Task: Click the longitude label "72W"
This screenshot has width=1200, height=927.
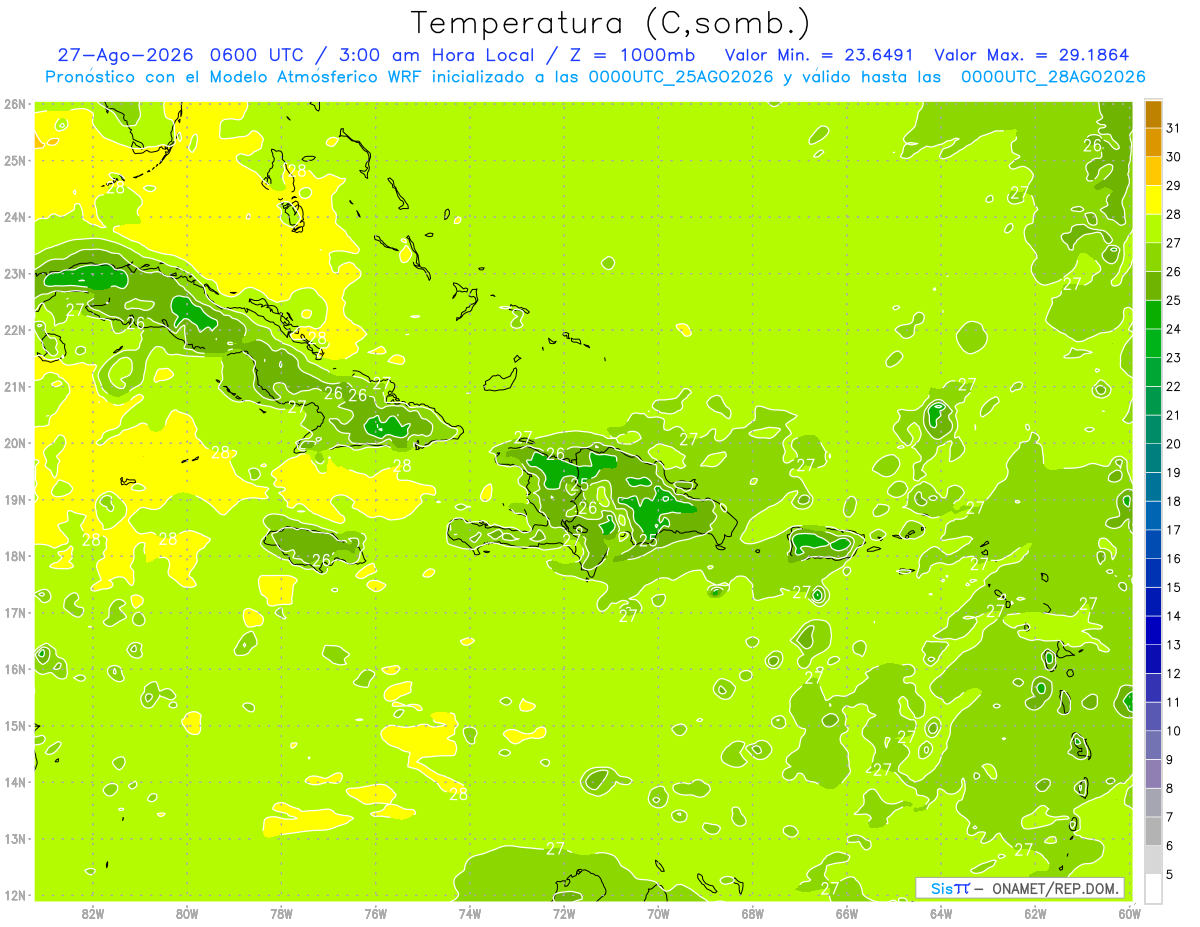Action: [564, 913]
